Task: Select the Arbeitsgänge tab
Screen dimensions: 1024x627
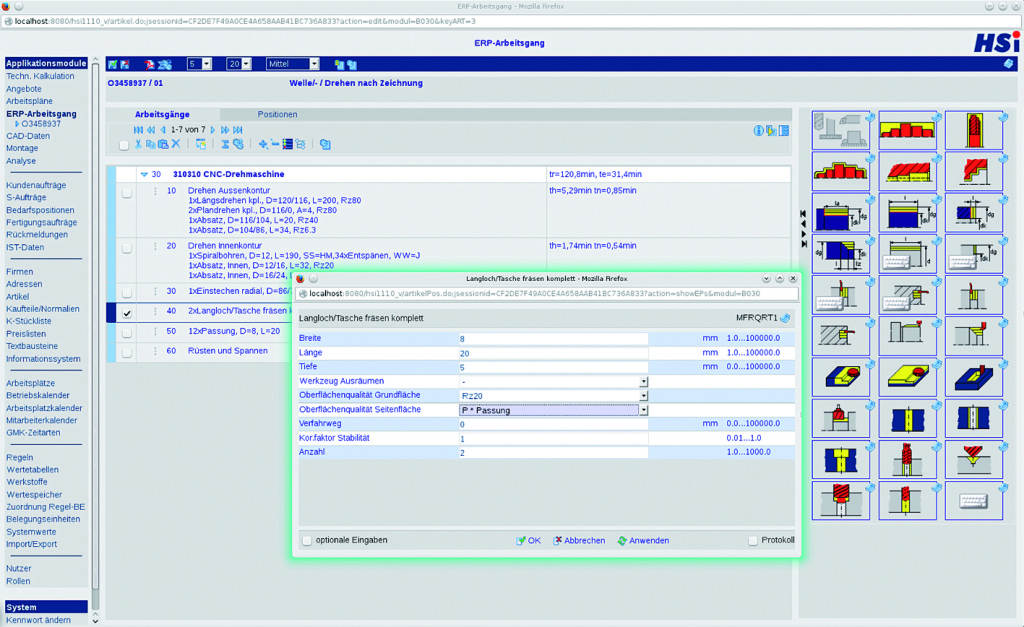Action: click(162, 114)
